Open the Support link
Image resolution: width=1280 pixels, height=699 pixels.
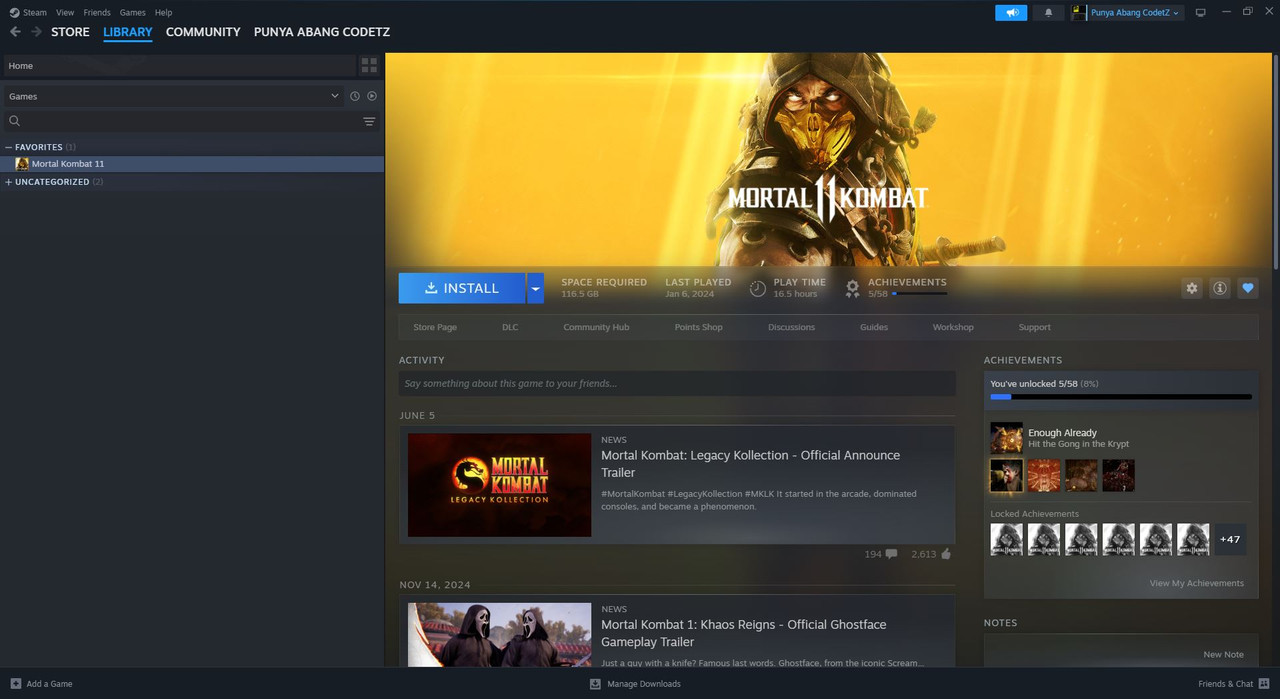pyautogui.click(x=1034, y=327)
